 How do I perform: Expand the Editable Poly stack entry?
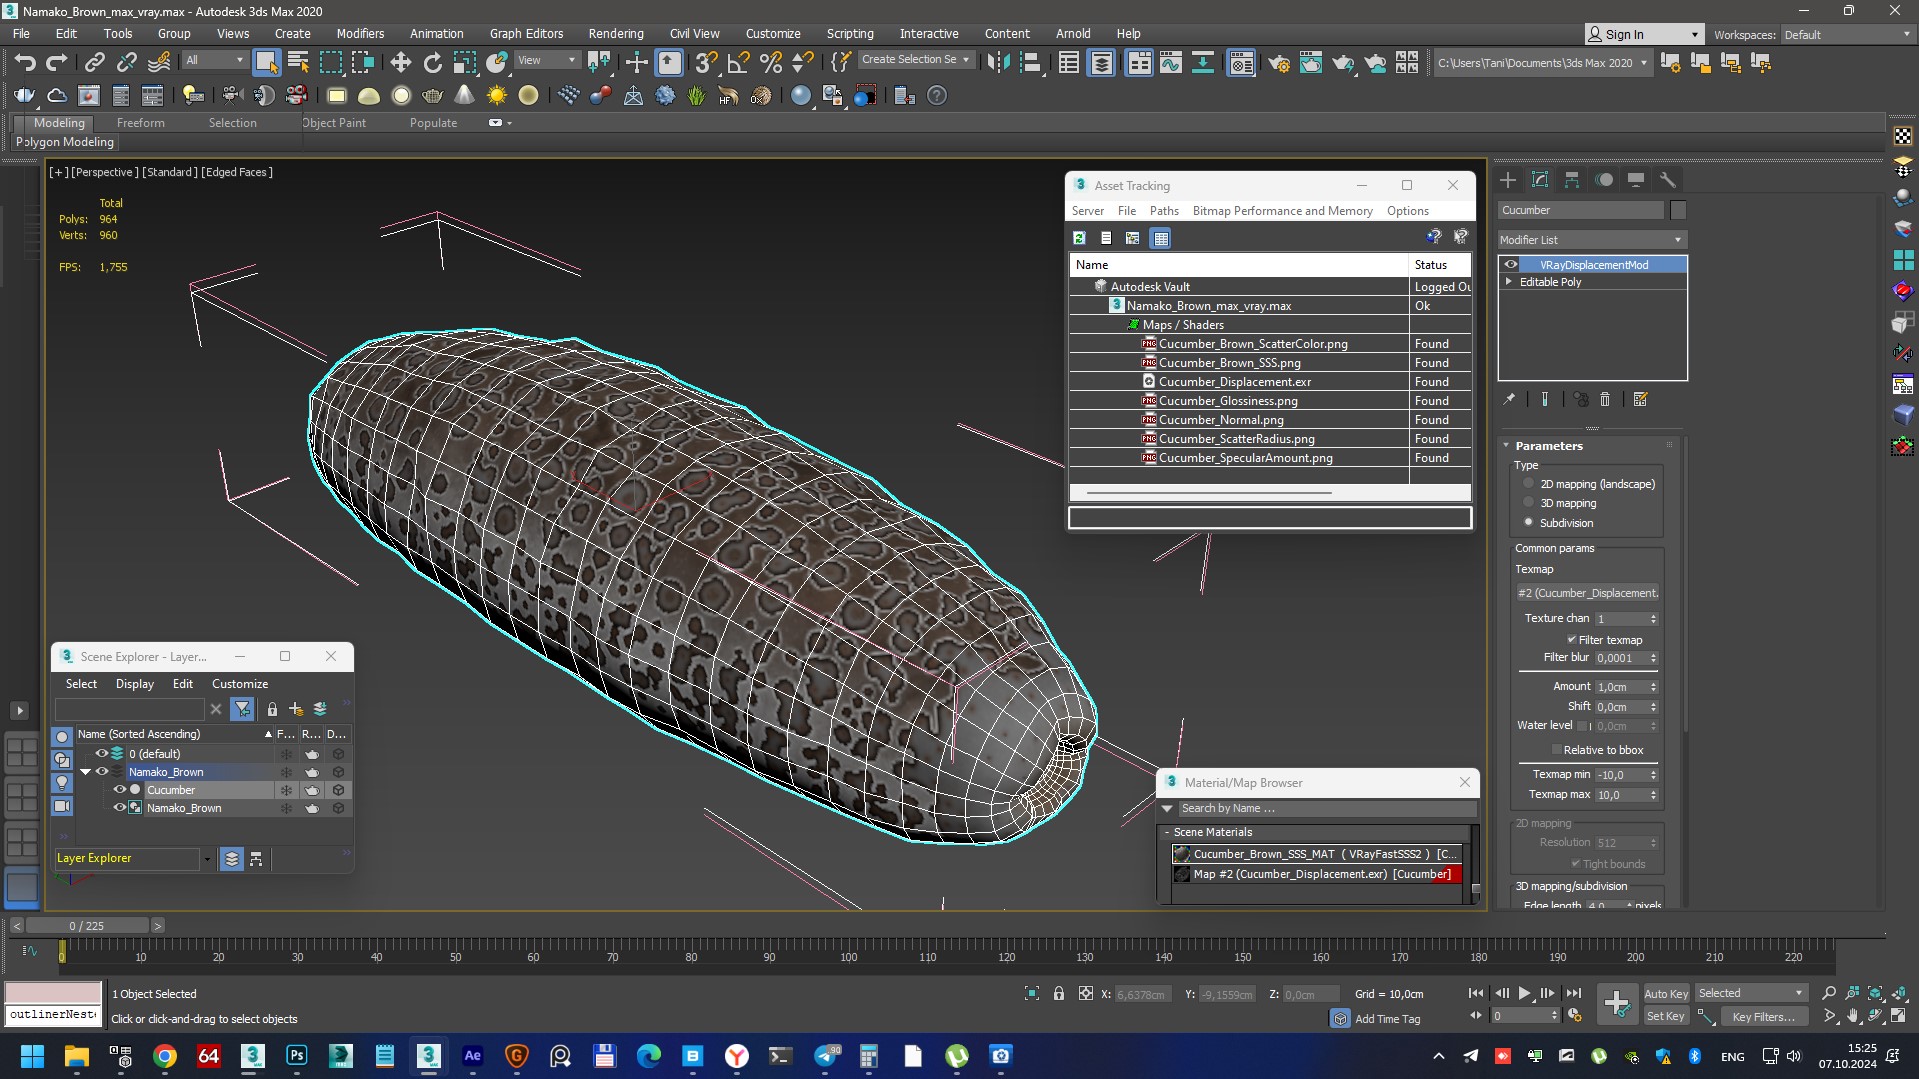coord(1509,282)
